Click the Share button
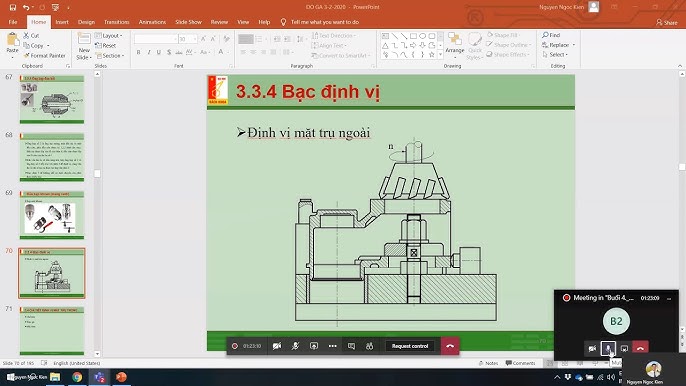The width and height of the screenshot is (686, 386). [667, 22]
